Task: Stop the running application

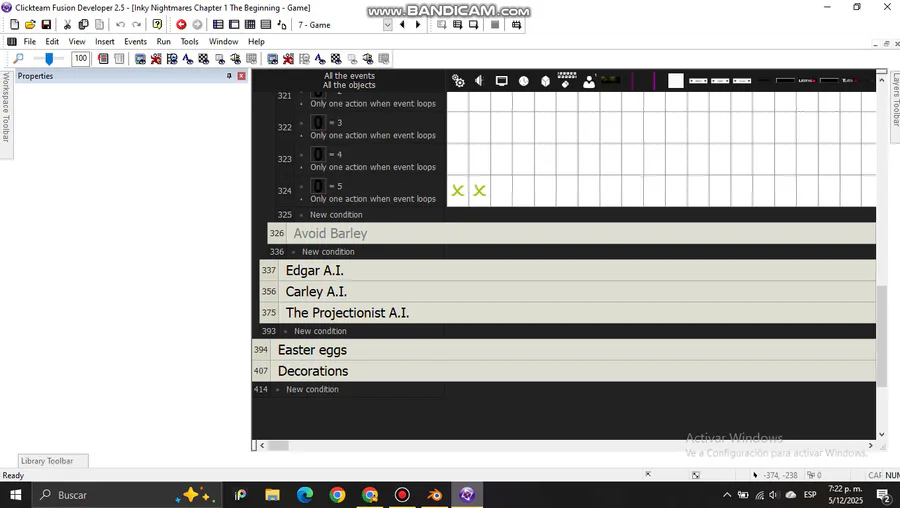Action: [x=495, y=25]
